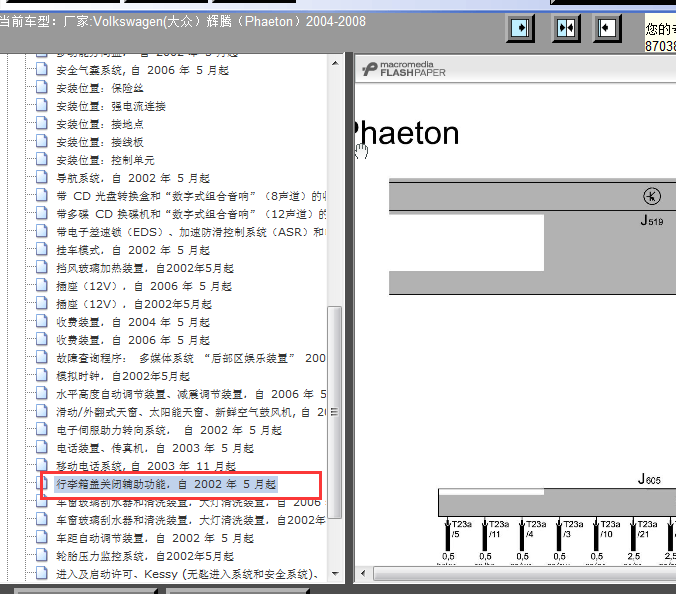Image resolution: width=676 pixels, height=594 pixels.
Task: Click connector pin label T23a /11
Action: [499, 529]
